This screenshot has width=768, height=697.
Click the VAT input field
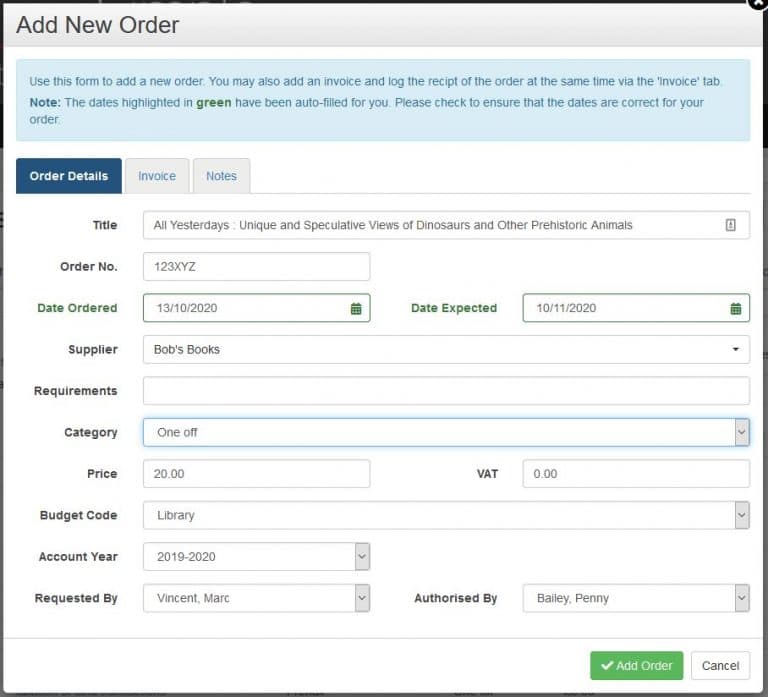point(636,474)
